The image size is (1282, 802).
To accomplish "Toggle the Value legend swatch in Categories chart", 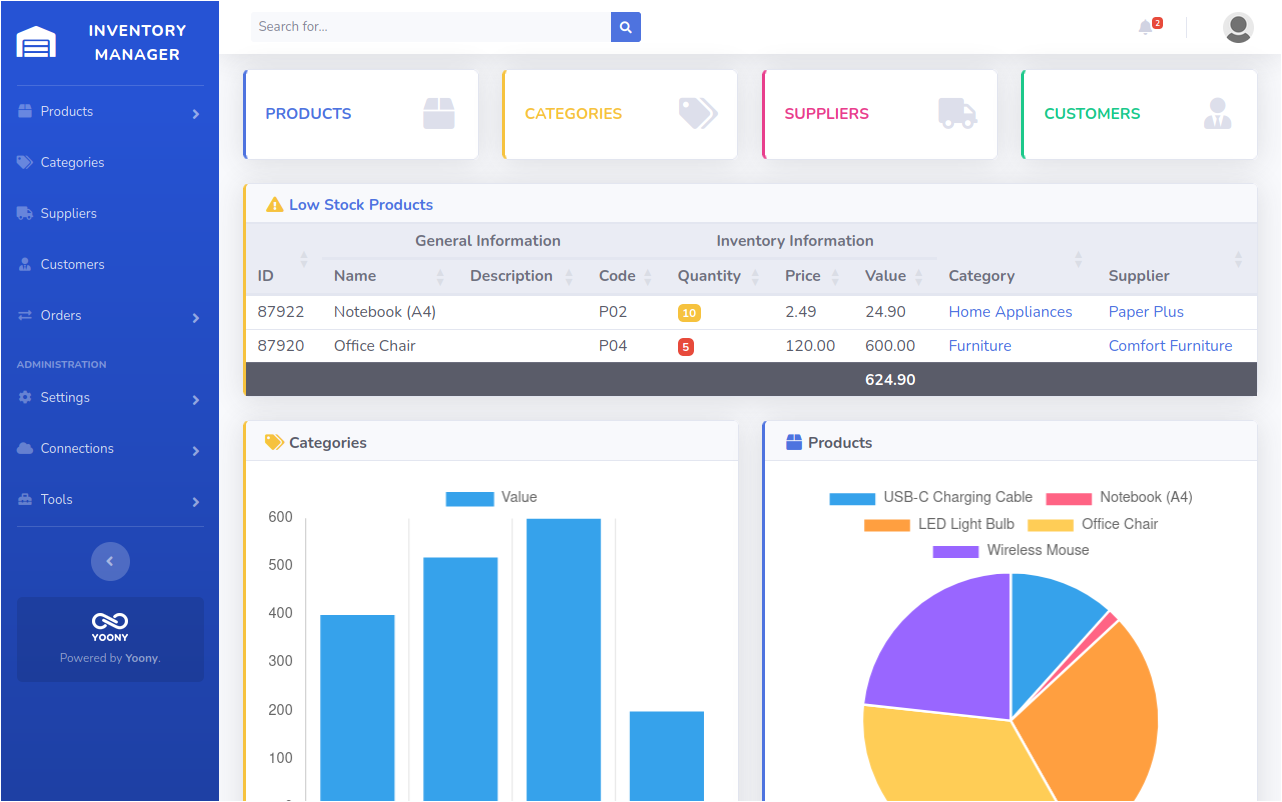I will click(x=470, y=498).
